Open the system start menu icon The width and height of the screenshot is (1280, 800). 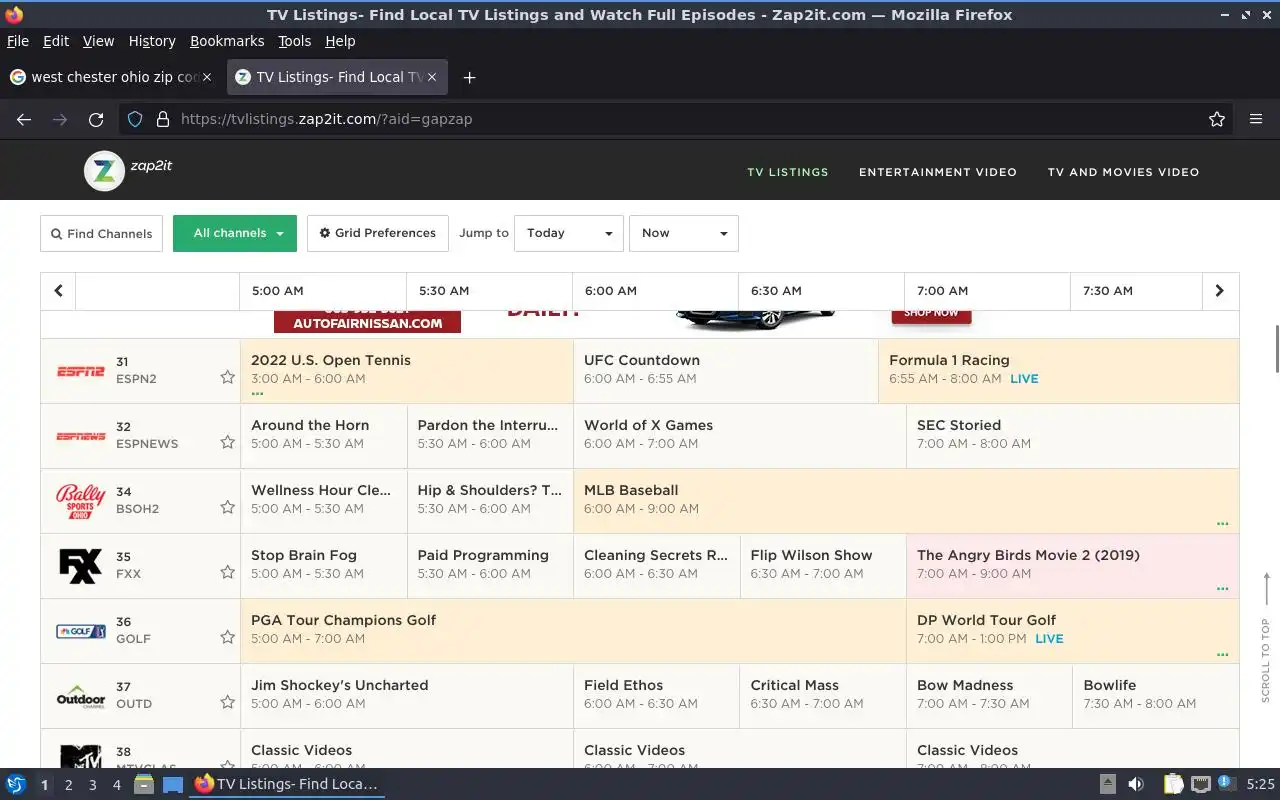[16, 785]
